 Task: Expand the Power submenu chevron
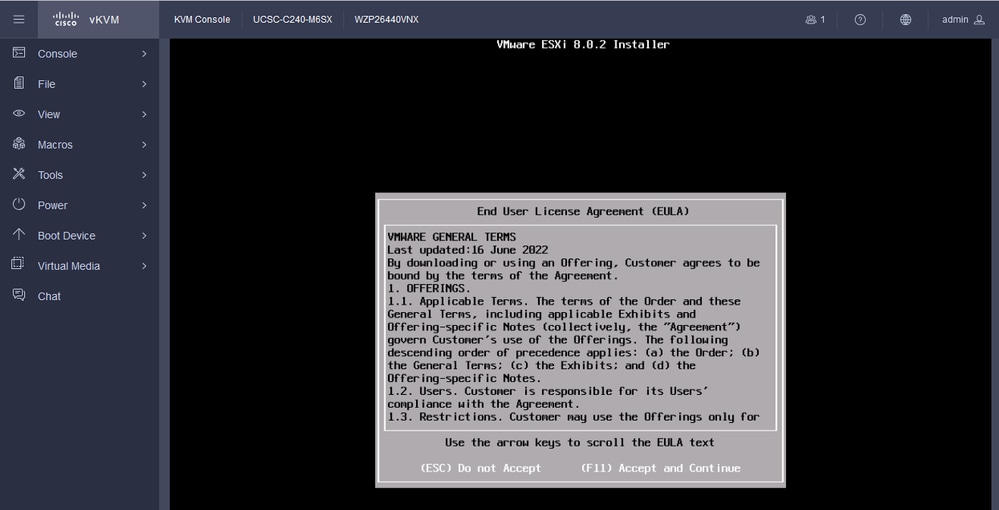(x=144, y=205)
